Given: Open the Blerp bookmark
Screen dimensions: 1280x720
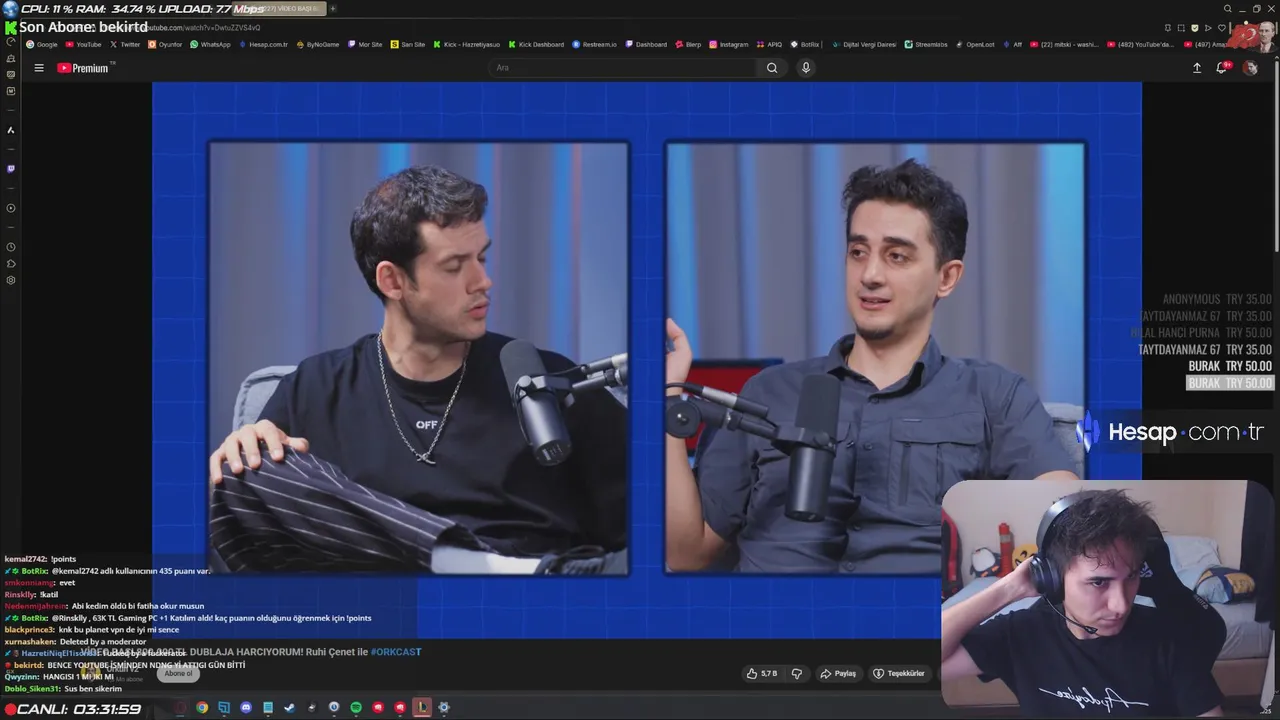Looking at the screenshot, I should click(x=689, y=44).
